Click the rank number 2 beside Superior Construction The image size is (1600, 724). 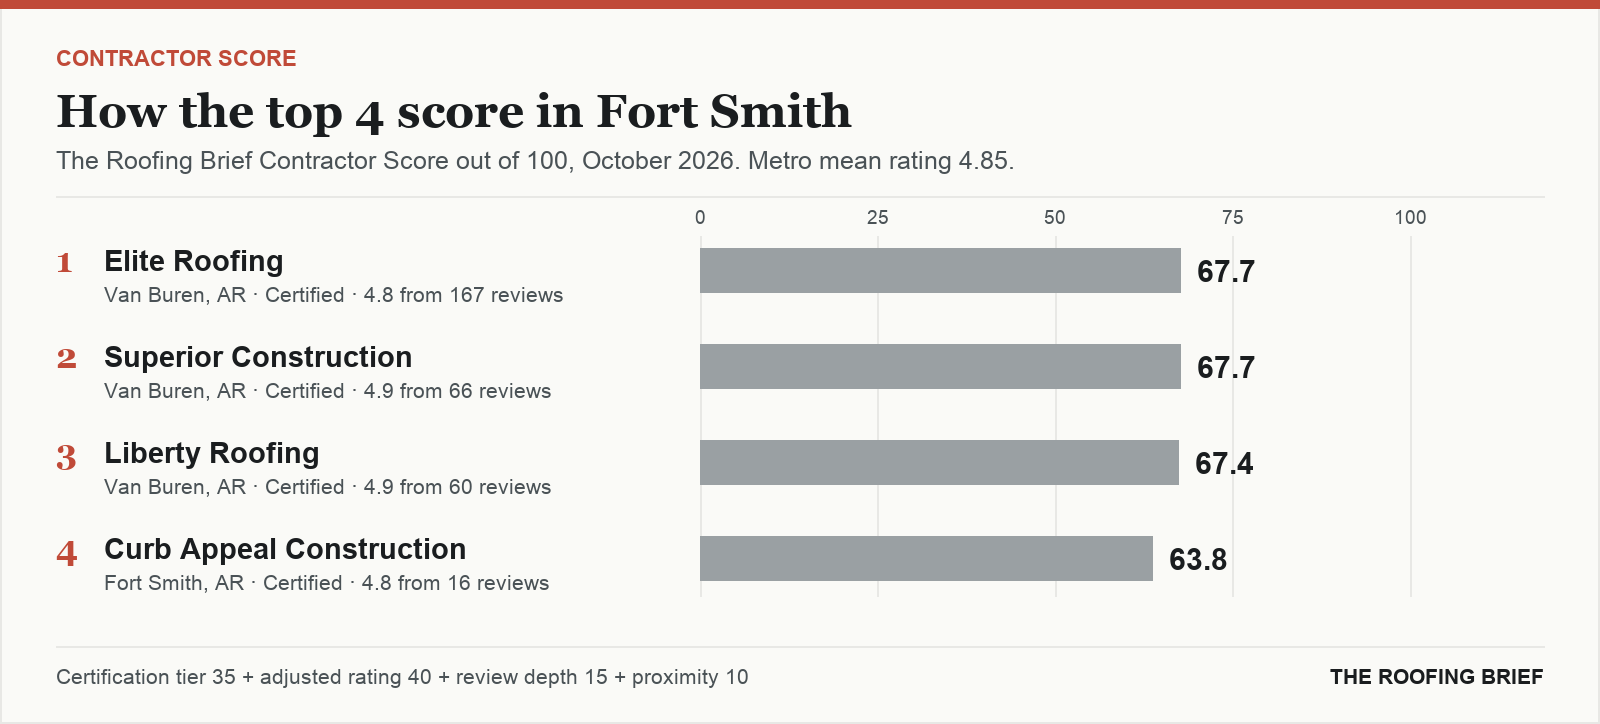click(x=66, y=359)
